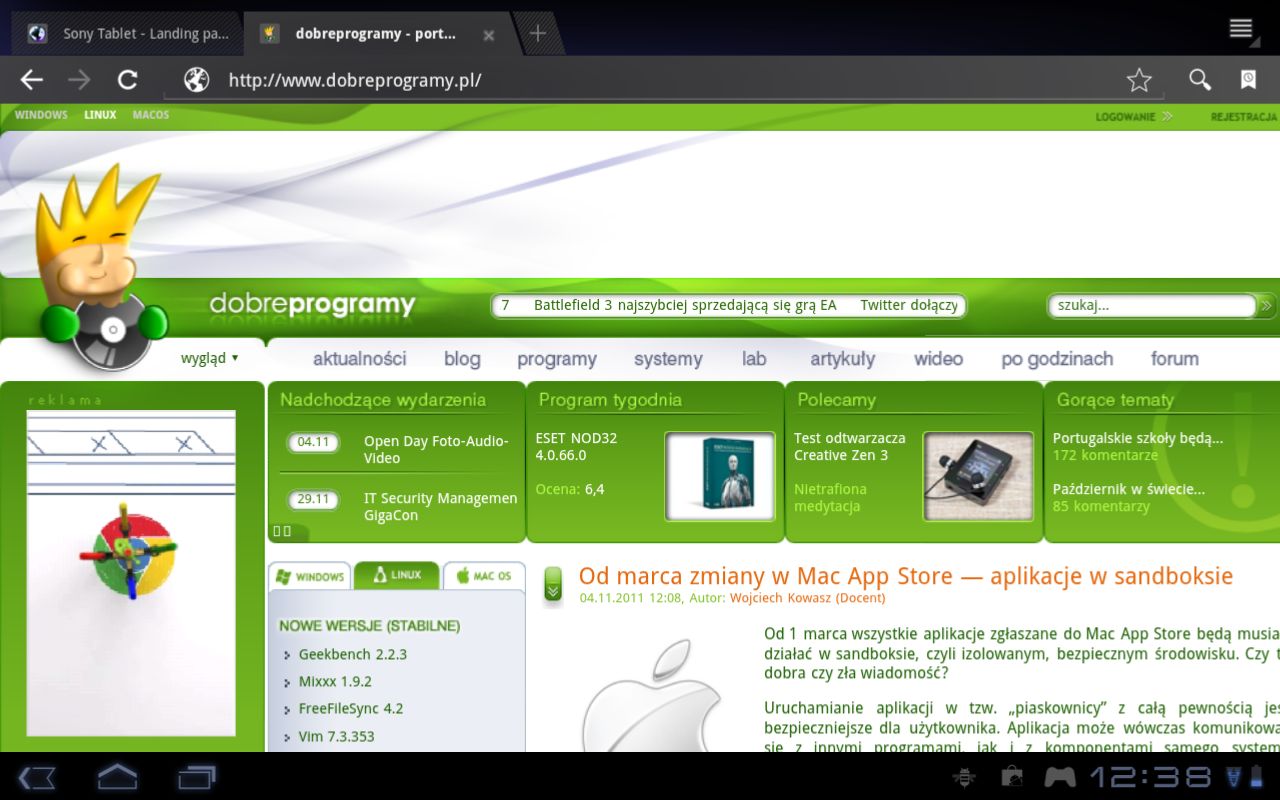Viewport: 1280px width, 800px height.
Task: Open Geekbench 2.2.3 in new versions list
Action: pyautogui.click(x=352, y=655)
